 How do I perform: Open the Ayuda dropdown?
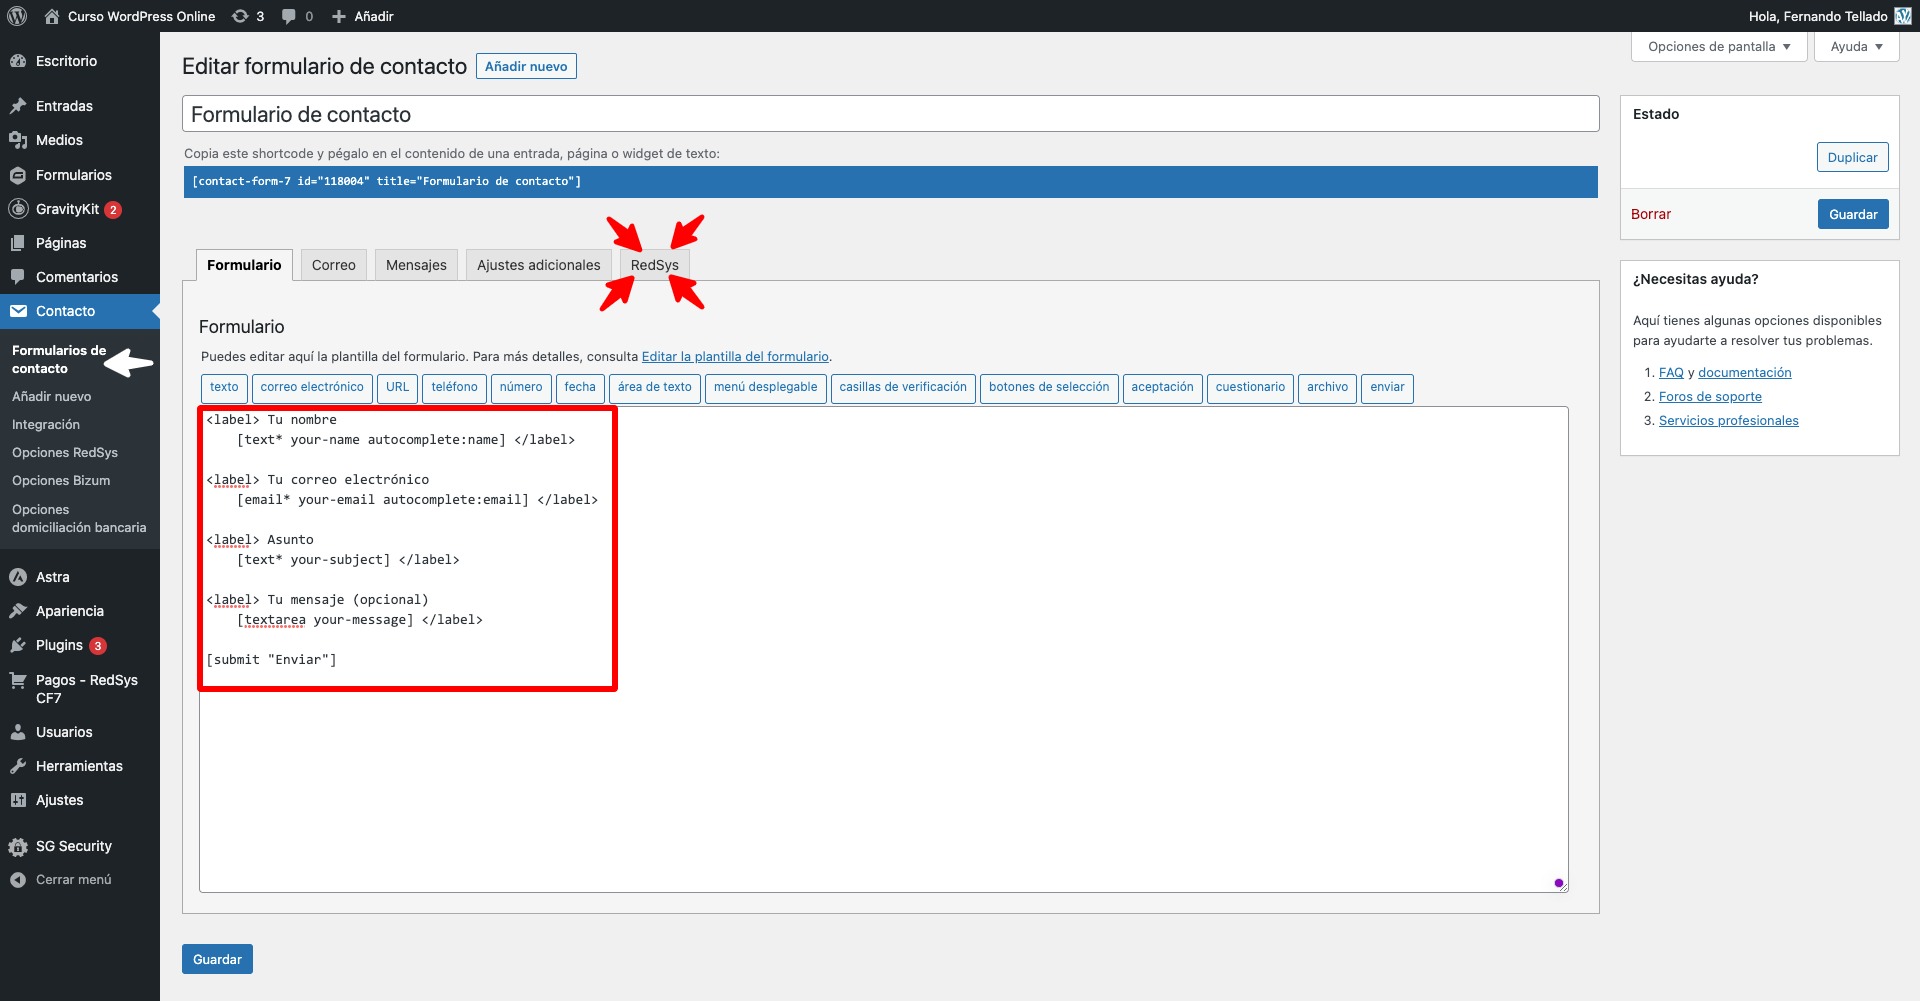click(x=1855, y=46)
